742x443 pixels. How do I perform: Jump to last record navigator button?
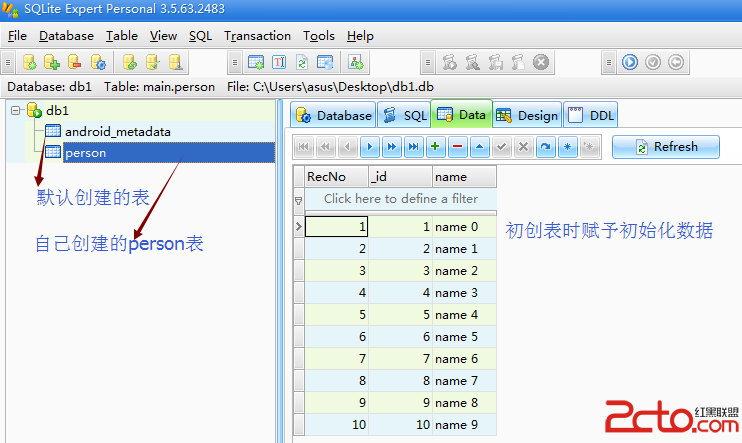tap(413, 147)
